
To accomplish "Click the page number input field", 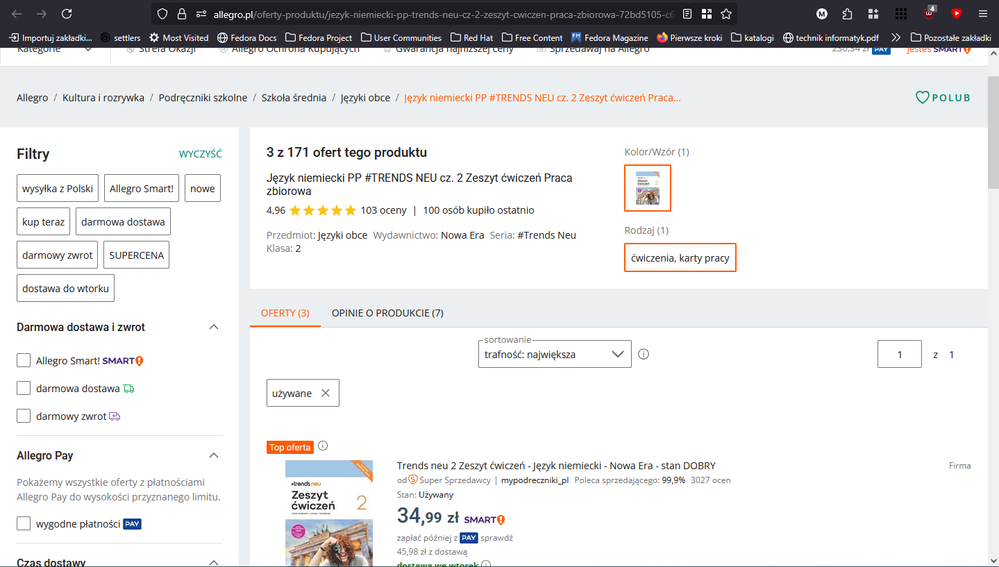I will tap(900, 354).
